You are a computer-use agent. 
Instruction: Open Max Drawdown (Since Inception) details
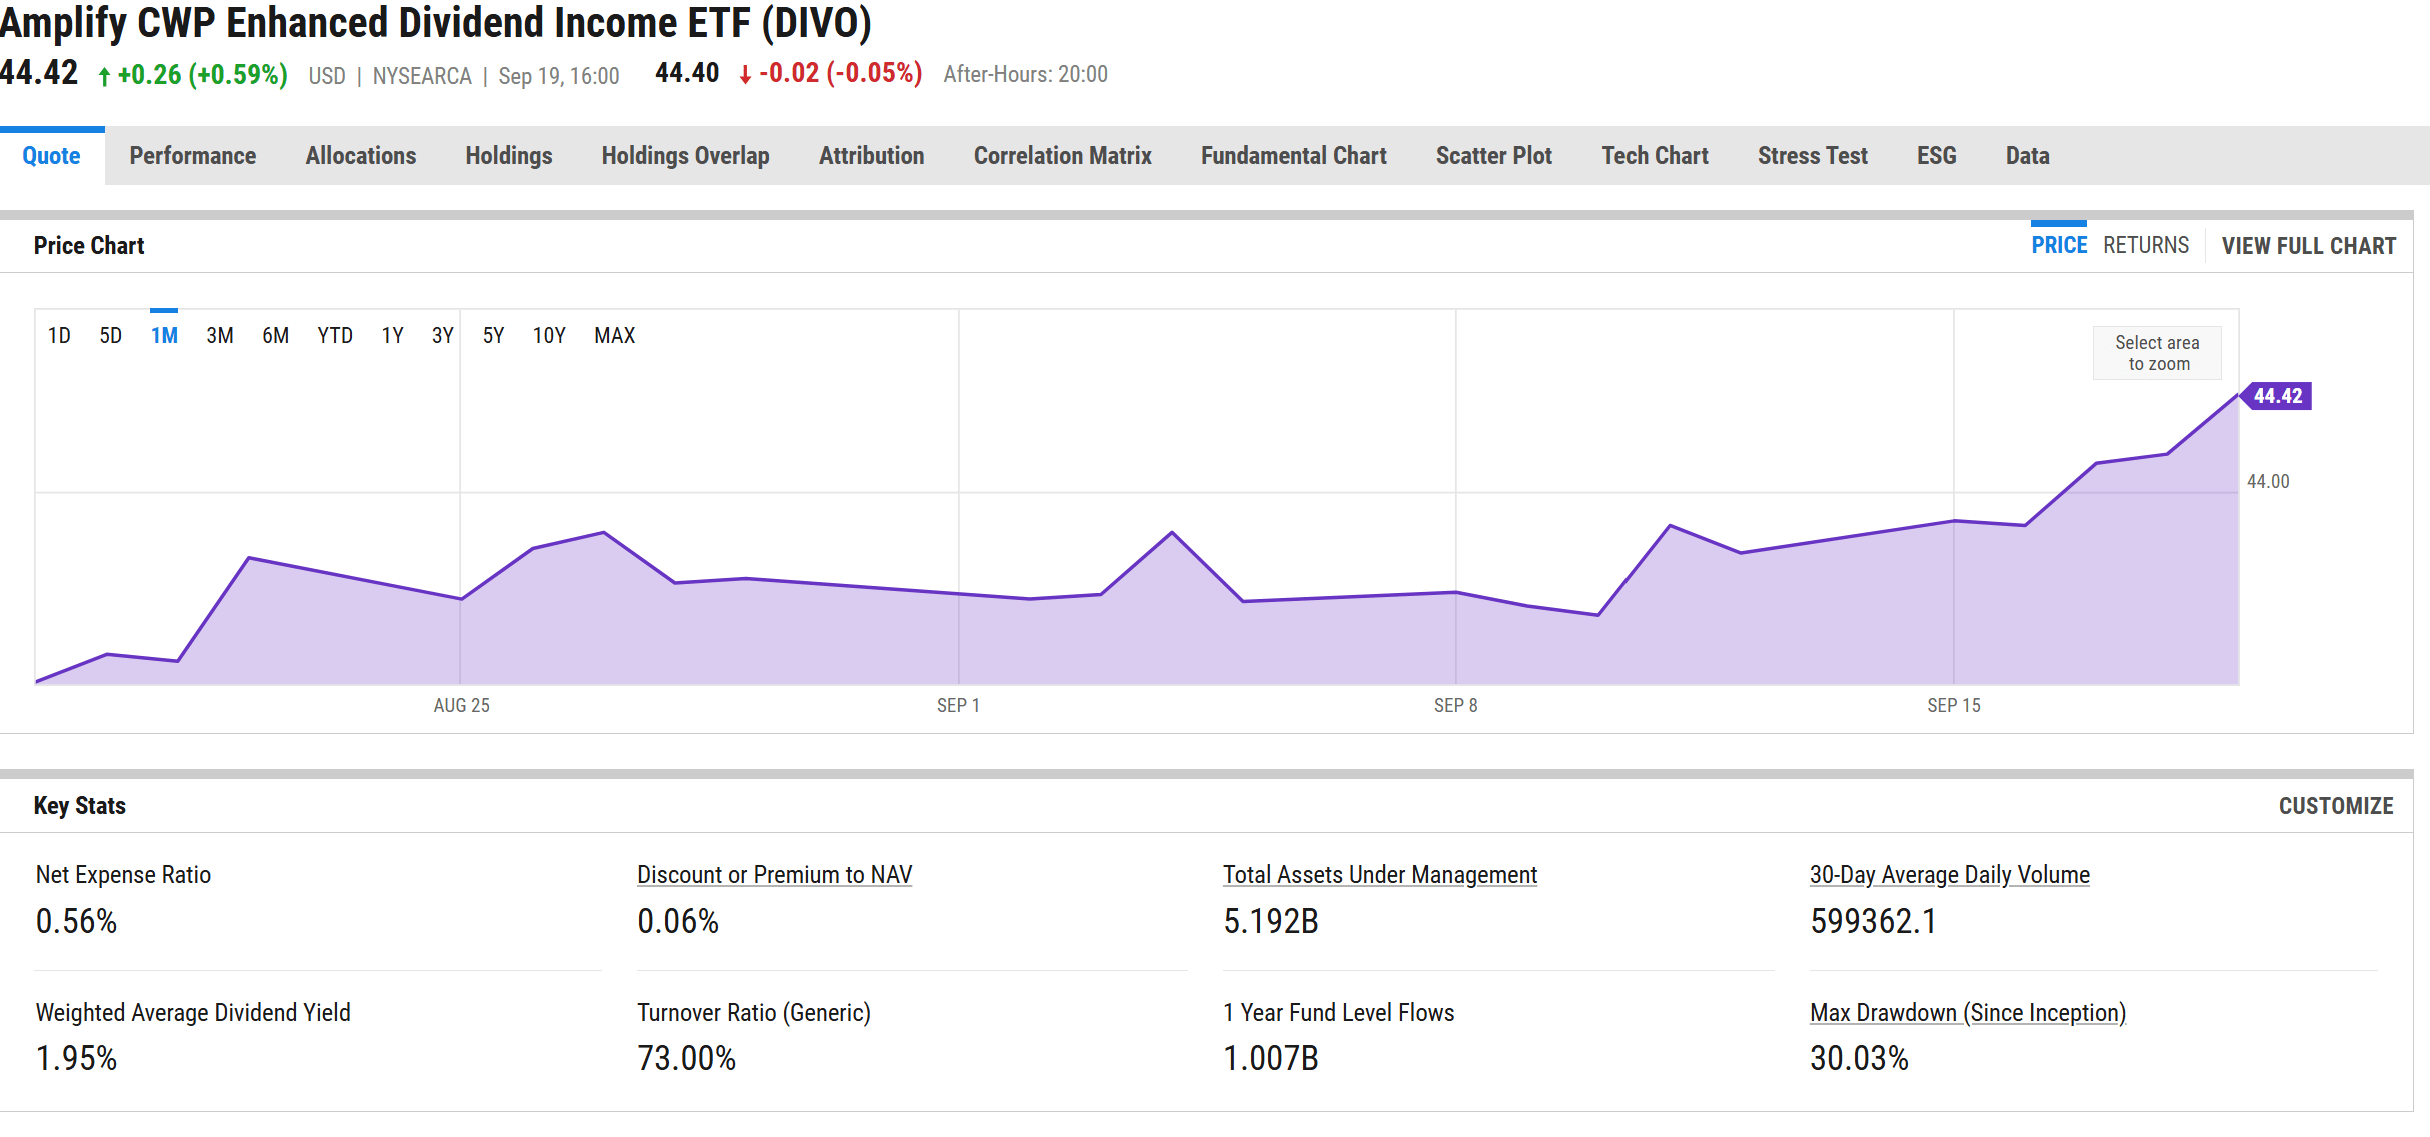pyautogui.click(x=1967, y=1012)
